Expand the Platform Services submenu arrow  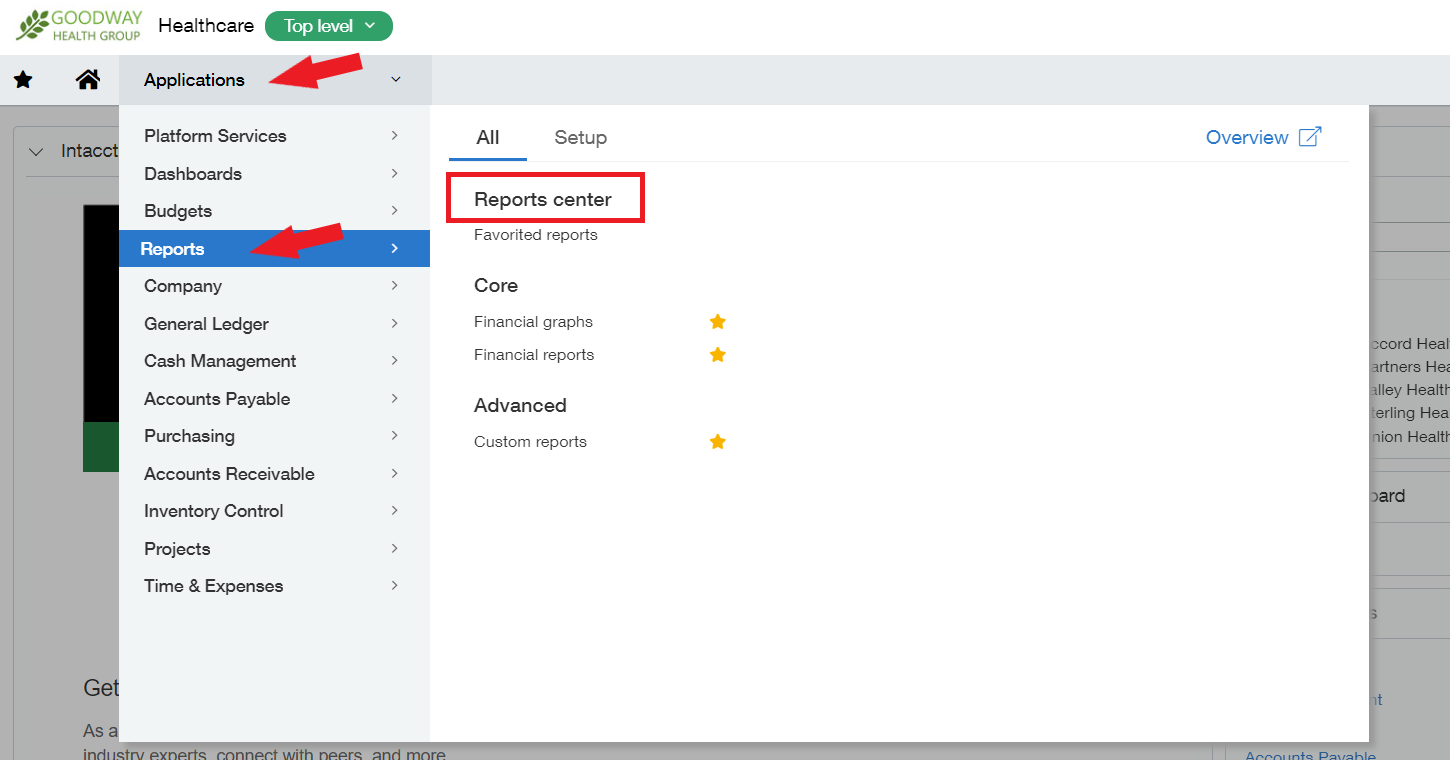[x=395, y=135]
